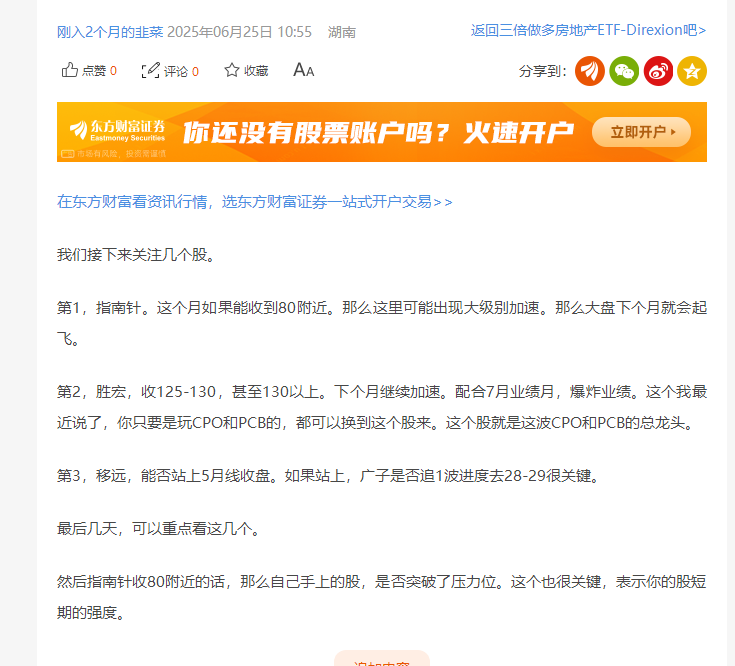Viewport: 735px width, 666px height.
Task: Open the Eastmoney Securities banner ad
Action: click(x=382, y=132)
